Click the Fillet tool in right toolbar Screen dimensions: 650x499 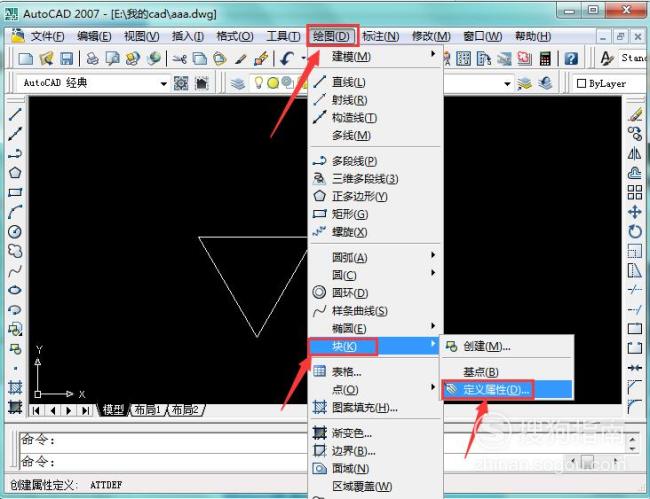(635, 407)
